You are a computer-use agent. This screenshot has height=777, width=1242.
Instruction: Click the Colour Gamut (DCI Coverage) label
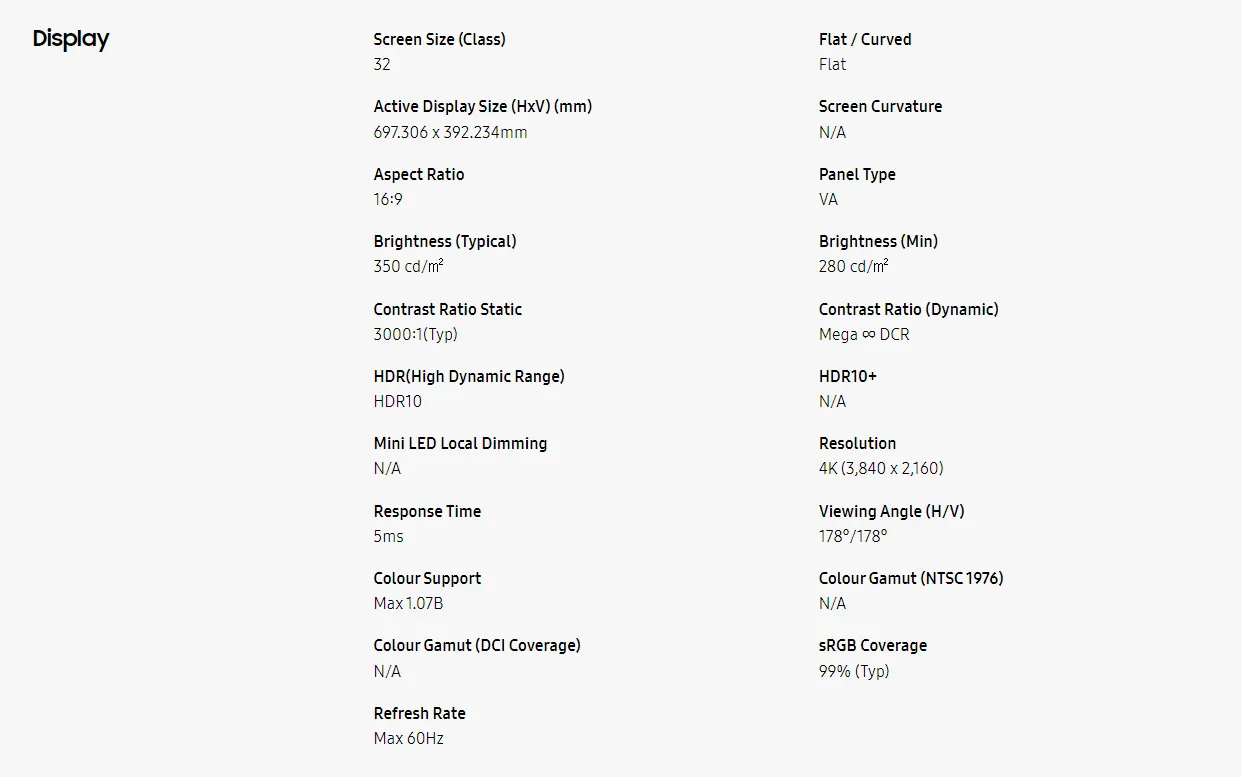(x=477, y=645)
